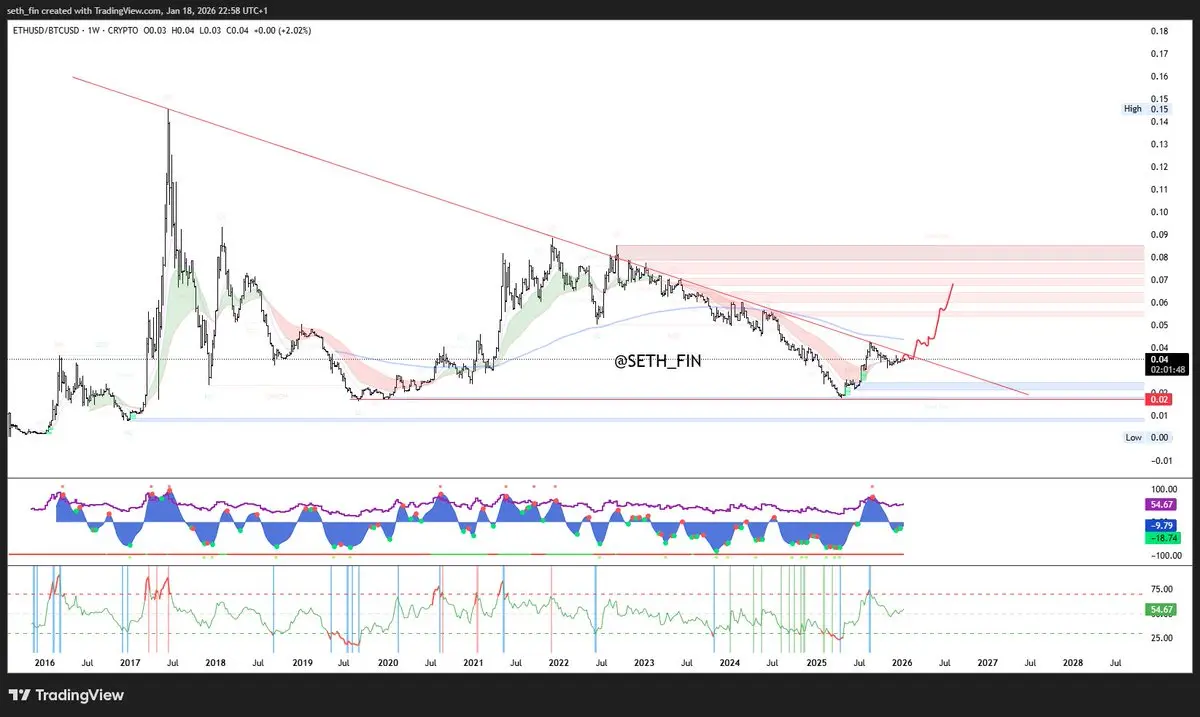Click the blue -9.79 indicator value tag

tap(1163, 525)
